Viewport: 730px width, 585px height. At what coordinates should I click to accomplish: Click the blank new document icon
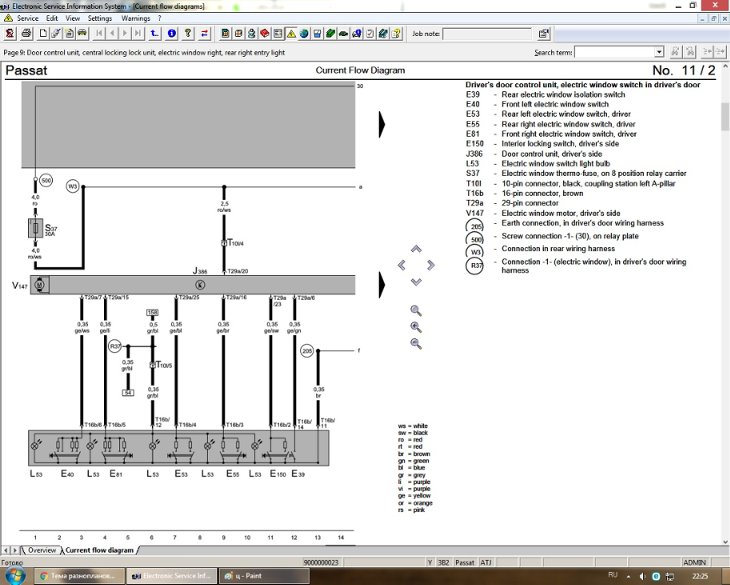pos(43,34)
